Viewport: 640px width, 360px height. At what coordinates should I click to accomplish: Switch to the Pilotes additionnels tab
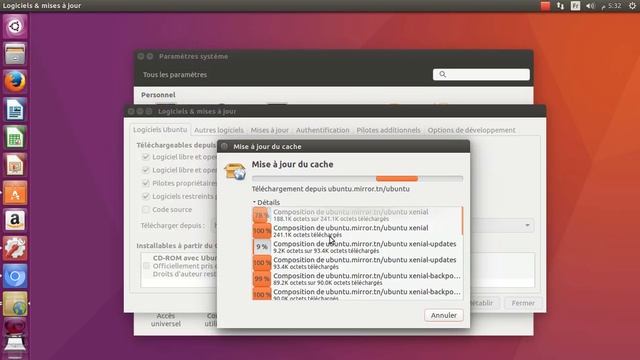388,130
